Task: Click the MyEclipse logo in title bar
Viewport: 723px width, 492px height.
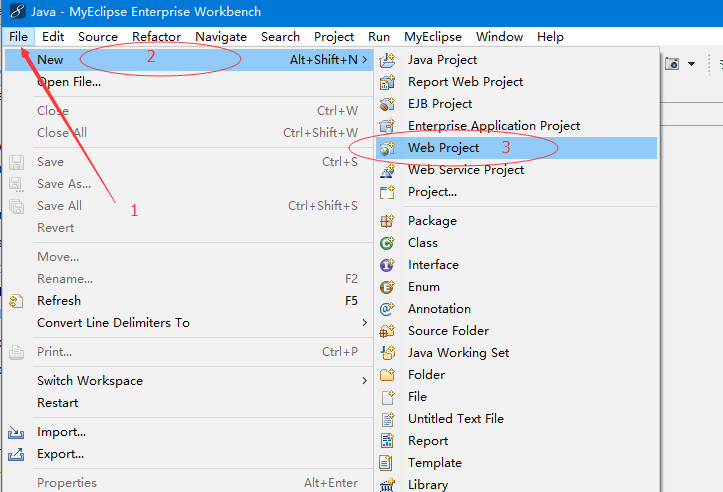Action: (x=18, y=11)
